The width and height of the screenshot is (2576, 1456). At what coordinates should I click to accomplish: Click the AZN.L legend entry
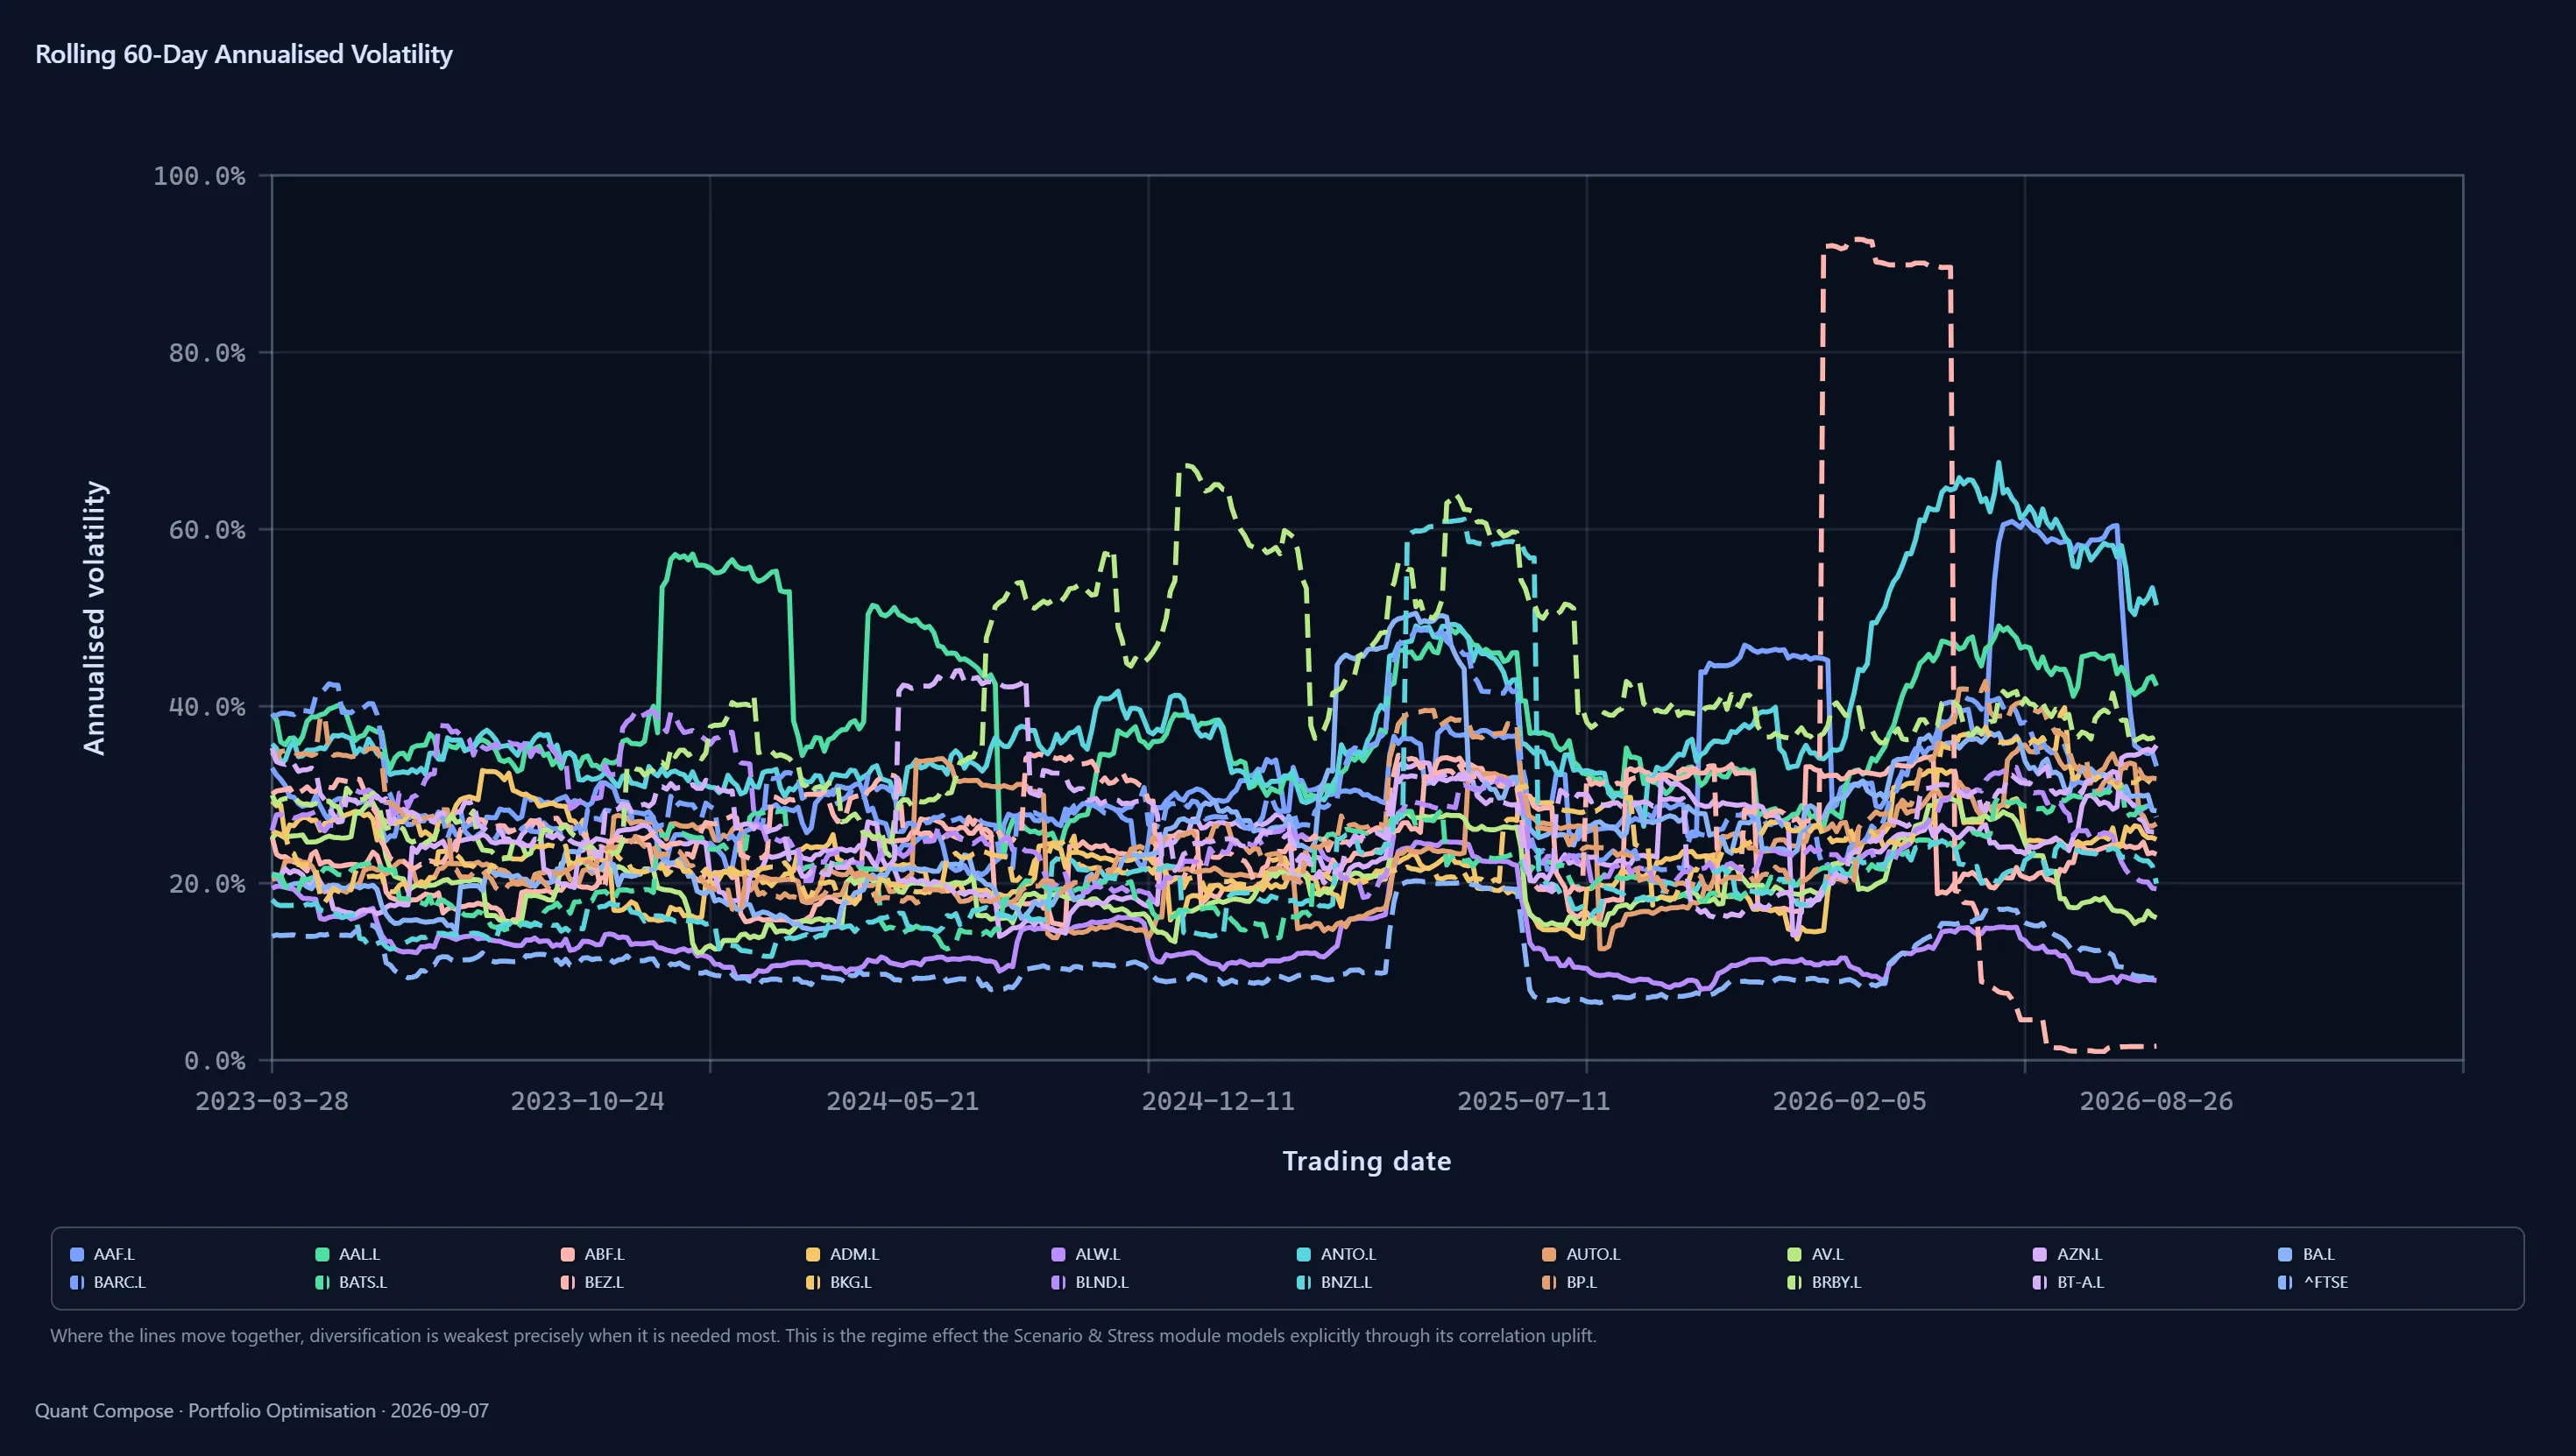click(x=2068, y=1254)
